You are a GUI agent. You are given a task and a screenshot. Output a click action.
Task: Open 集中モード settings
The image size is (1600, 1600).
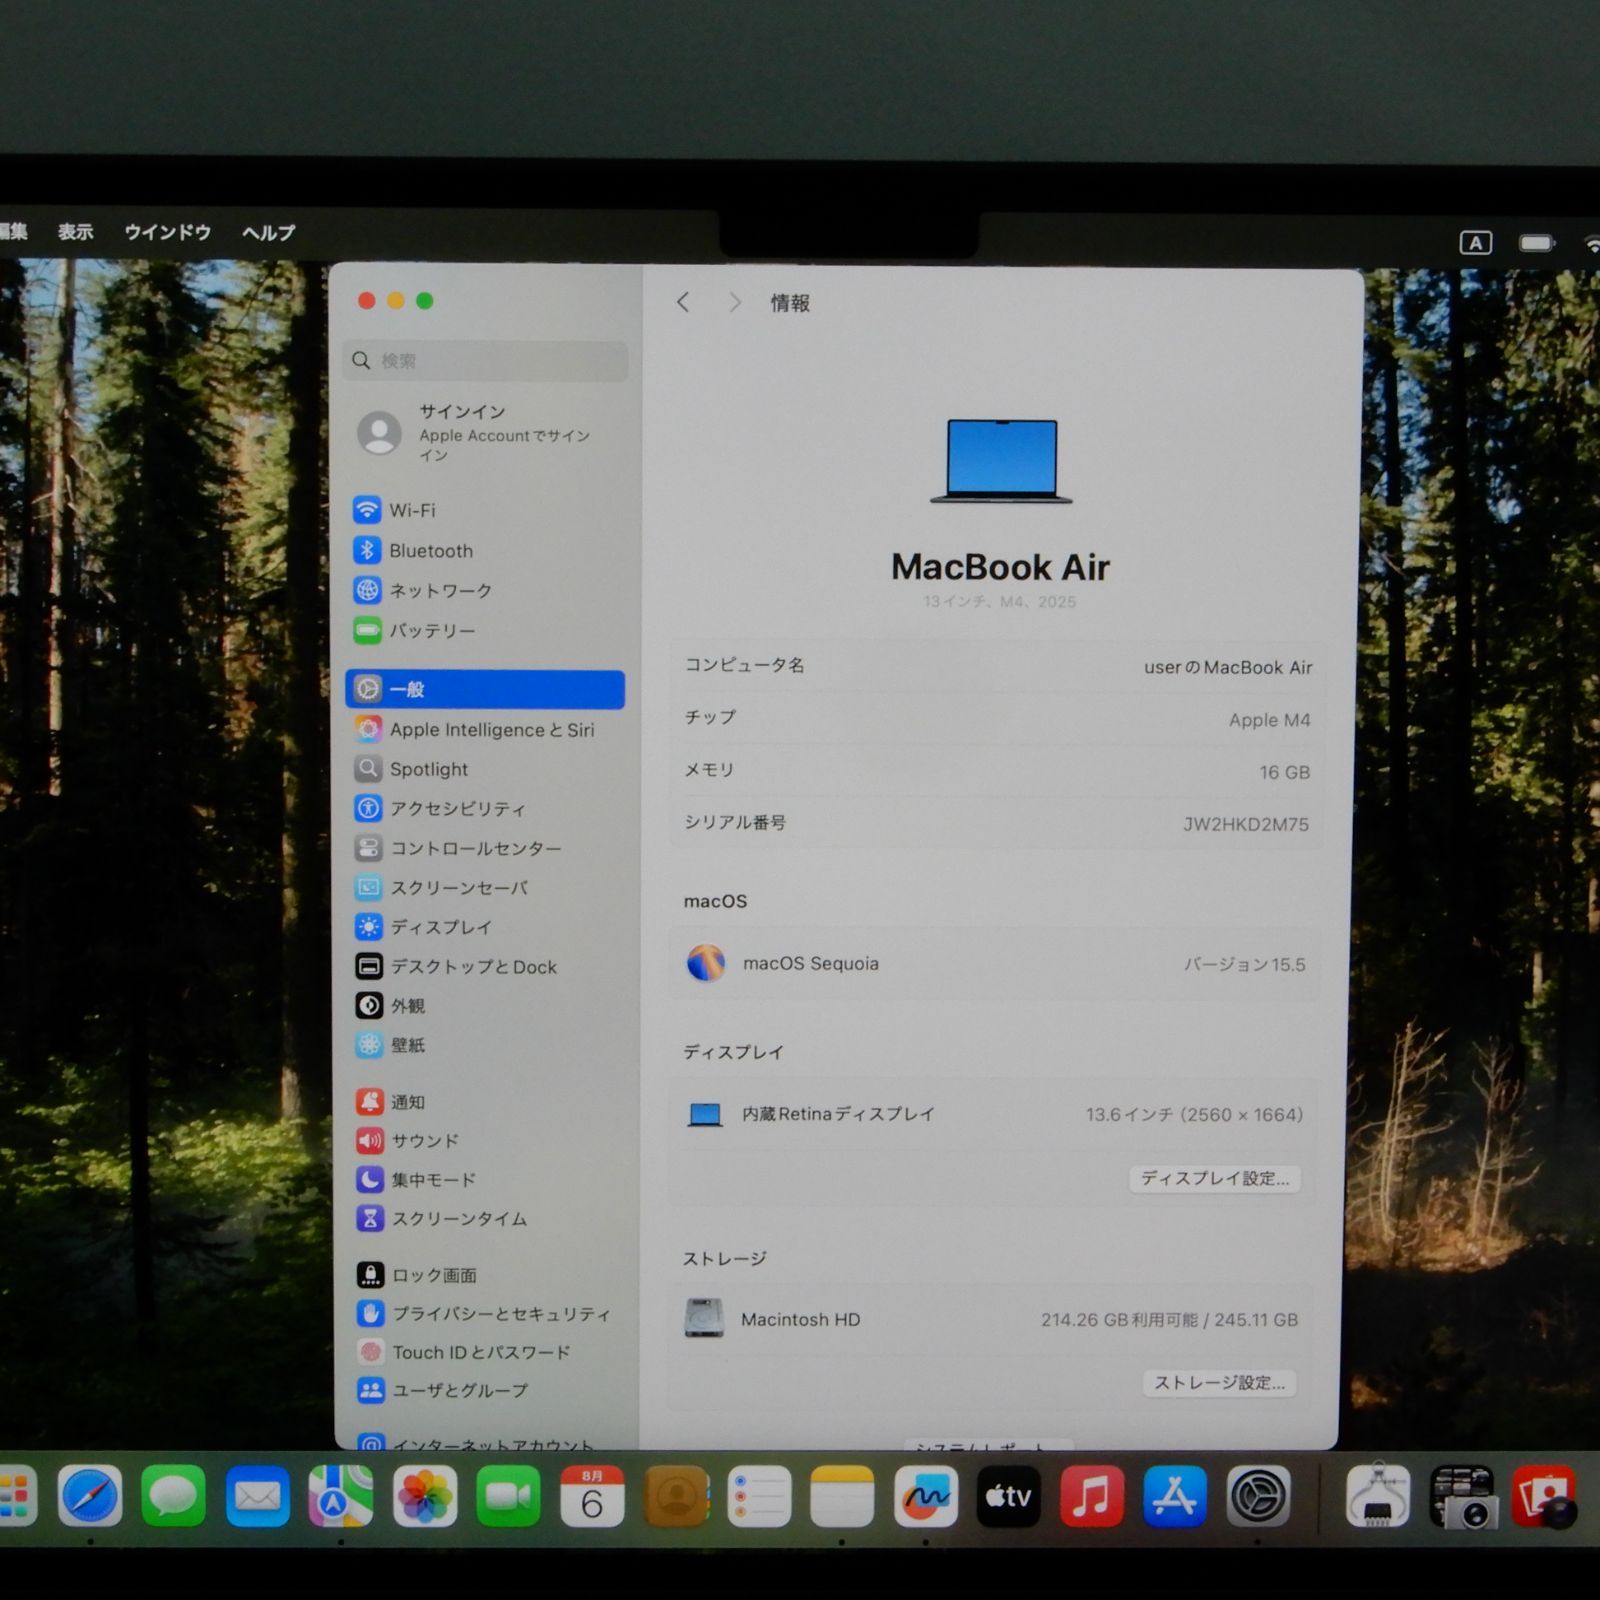click(485, 1179)
